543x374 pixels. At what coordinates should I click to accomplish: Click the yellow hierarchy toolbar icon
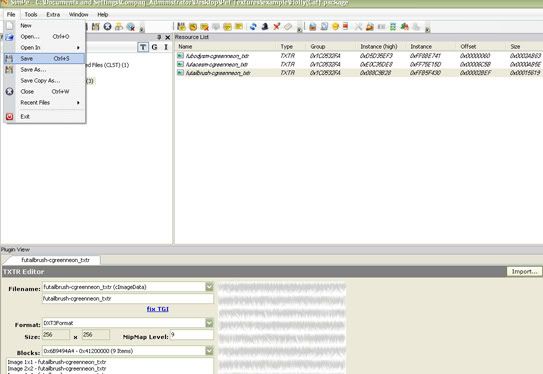119,27
